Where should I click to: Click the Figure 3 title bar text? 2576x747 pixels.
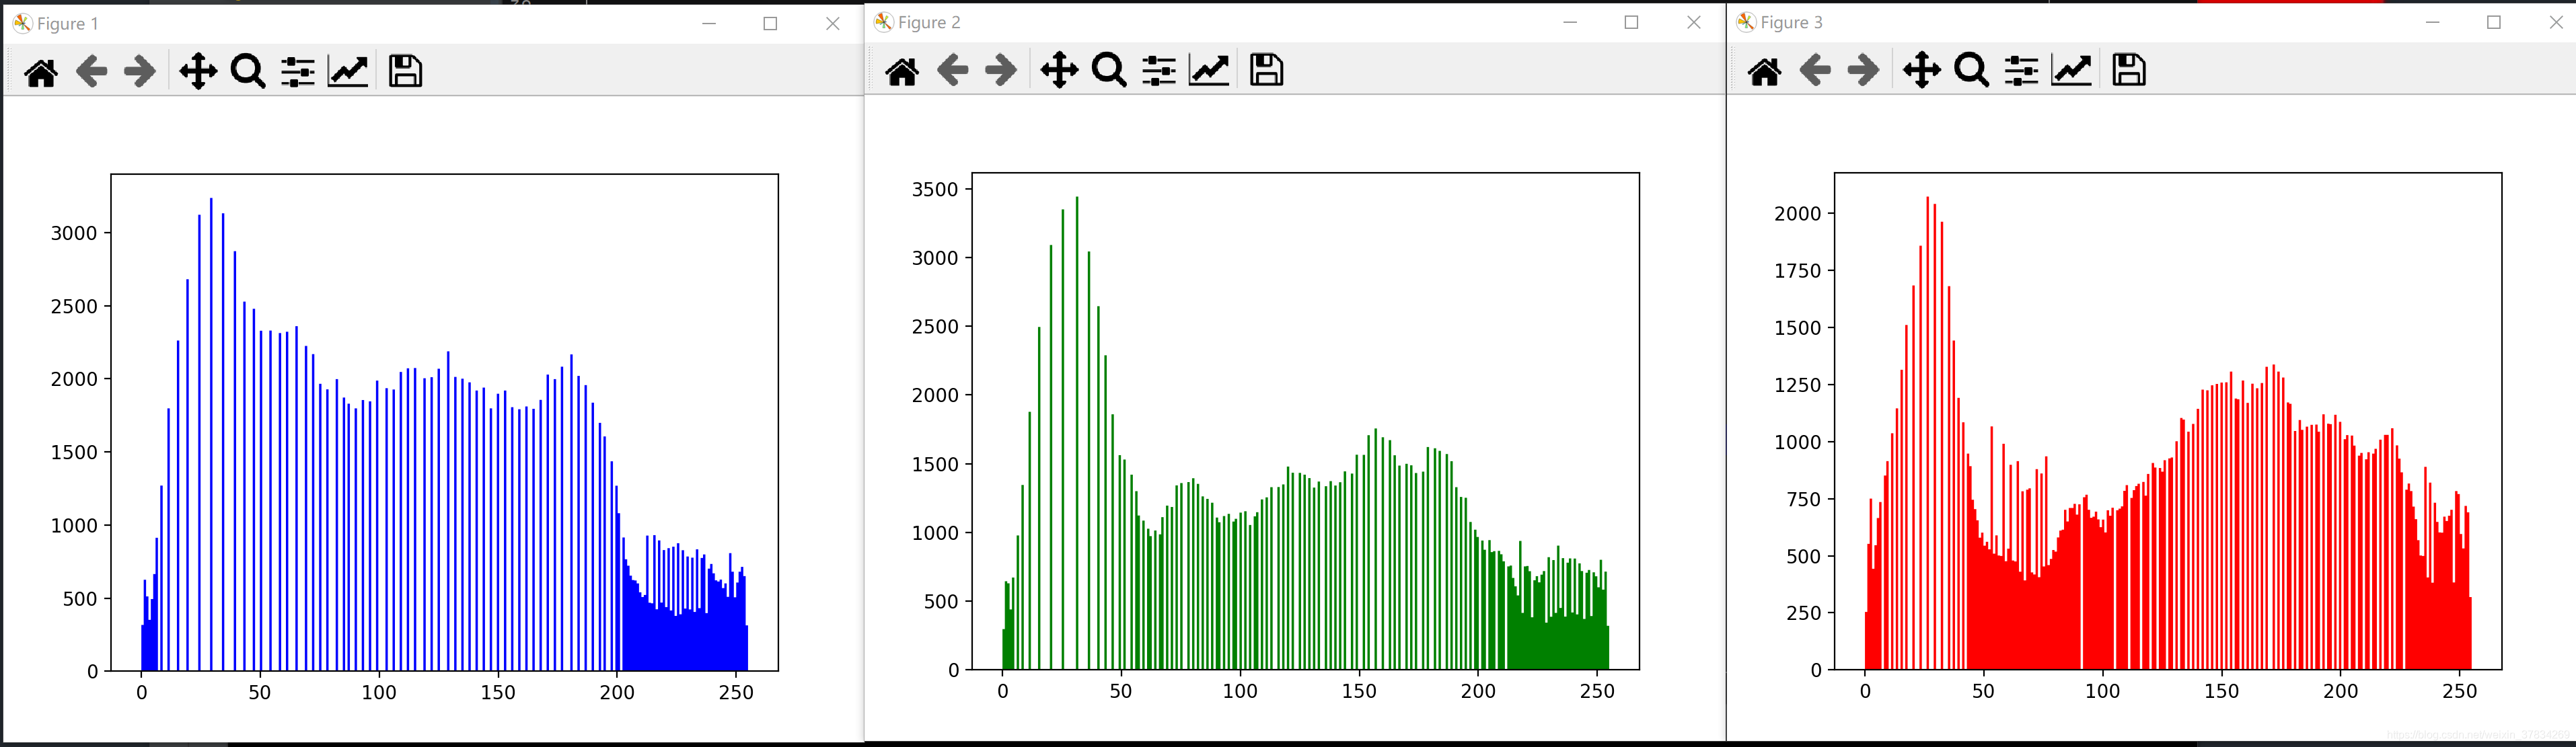pyautogui.click(x=1792, y=22)
